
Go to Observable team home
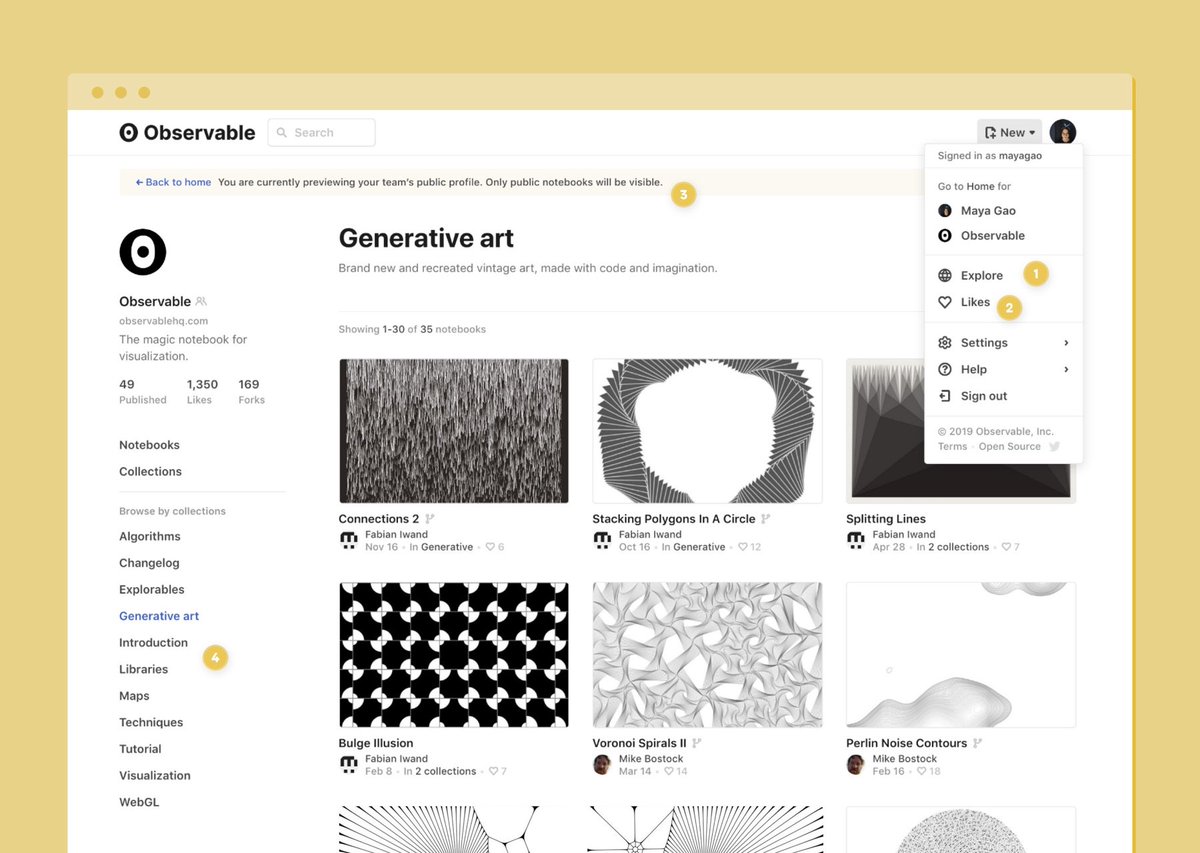coord(993,236)
